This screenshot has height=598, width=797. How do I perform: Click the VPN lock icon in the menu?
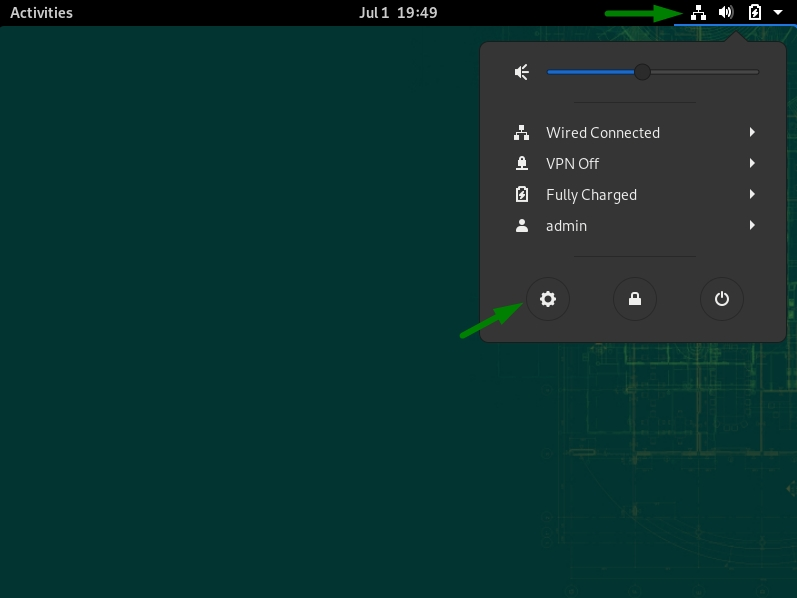point(522,164)
